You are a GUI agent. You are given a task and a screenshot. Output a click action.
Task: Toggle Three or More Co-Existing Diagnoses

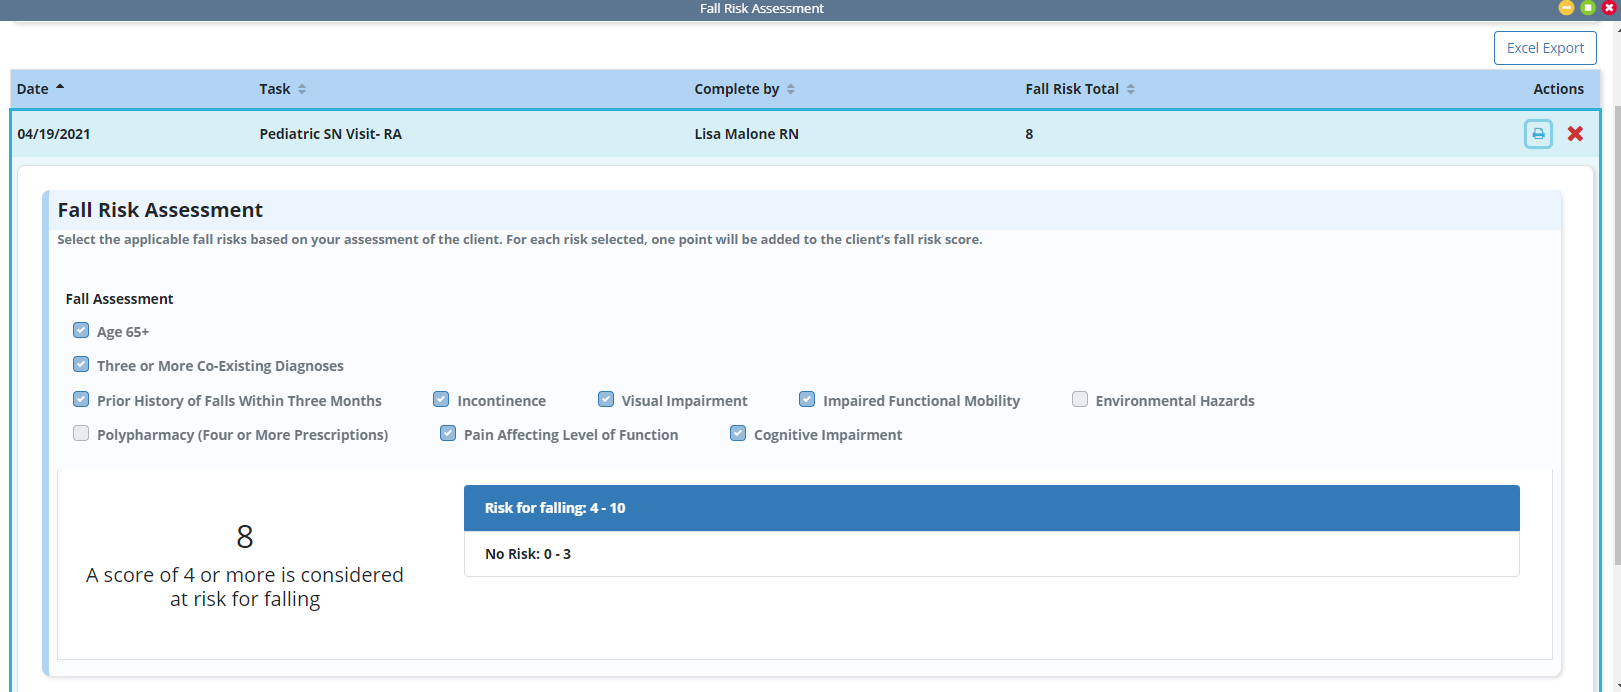coord(81,364)
